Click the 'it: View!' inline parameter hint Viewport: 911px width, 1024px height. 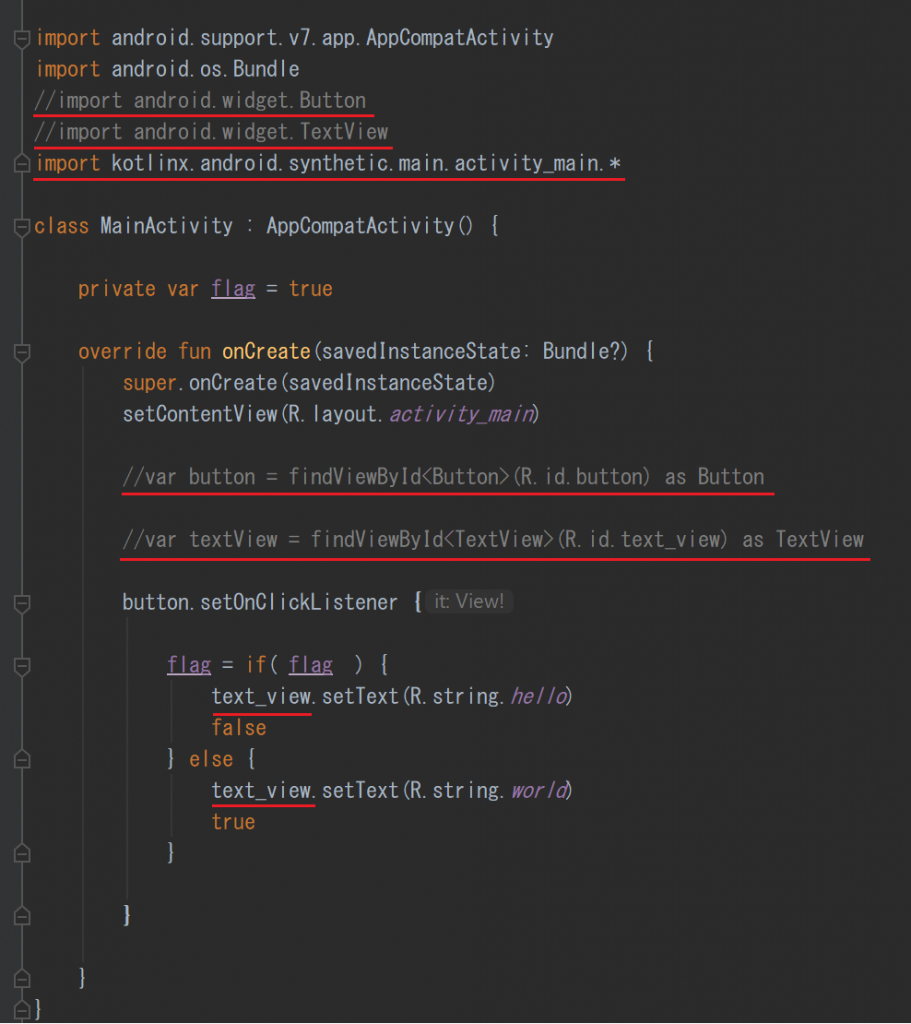coord(468,601)
